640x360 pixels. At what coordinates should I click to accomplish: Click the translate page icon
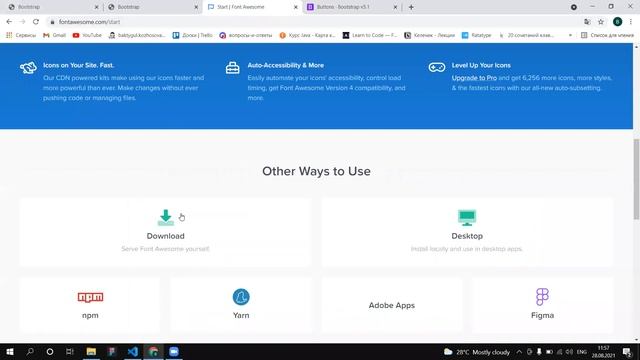587,22
